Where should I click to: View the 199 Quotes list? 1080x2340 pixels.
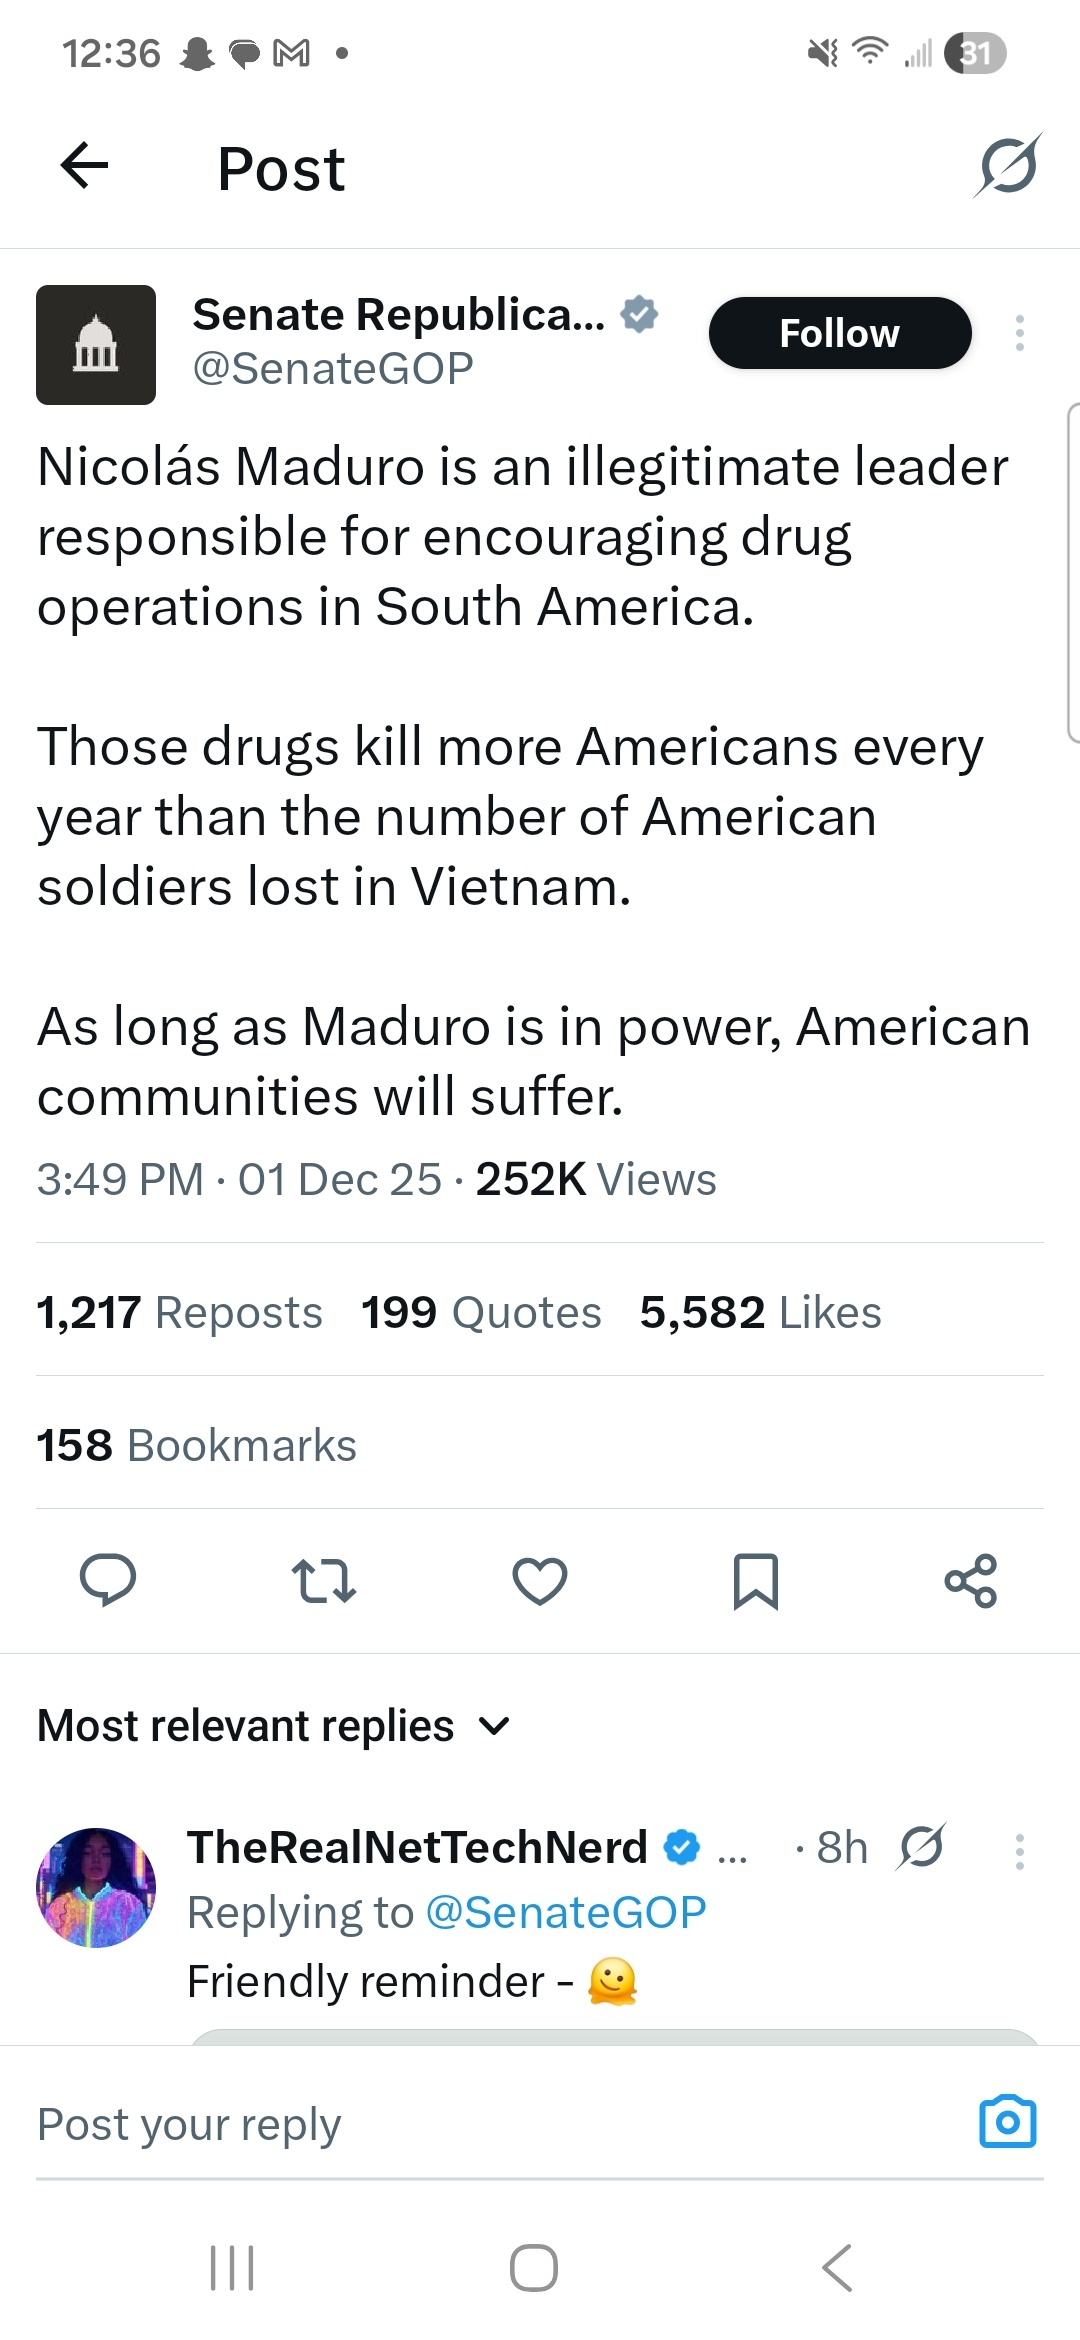point(481,1312)
